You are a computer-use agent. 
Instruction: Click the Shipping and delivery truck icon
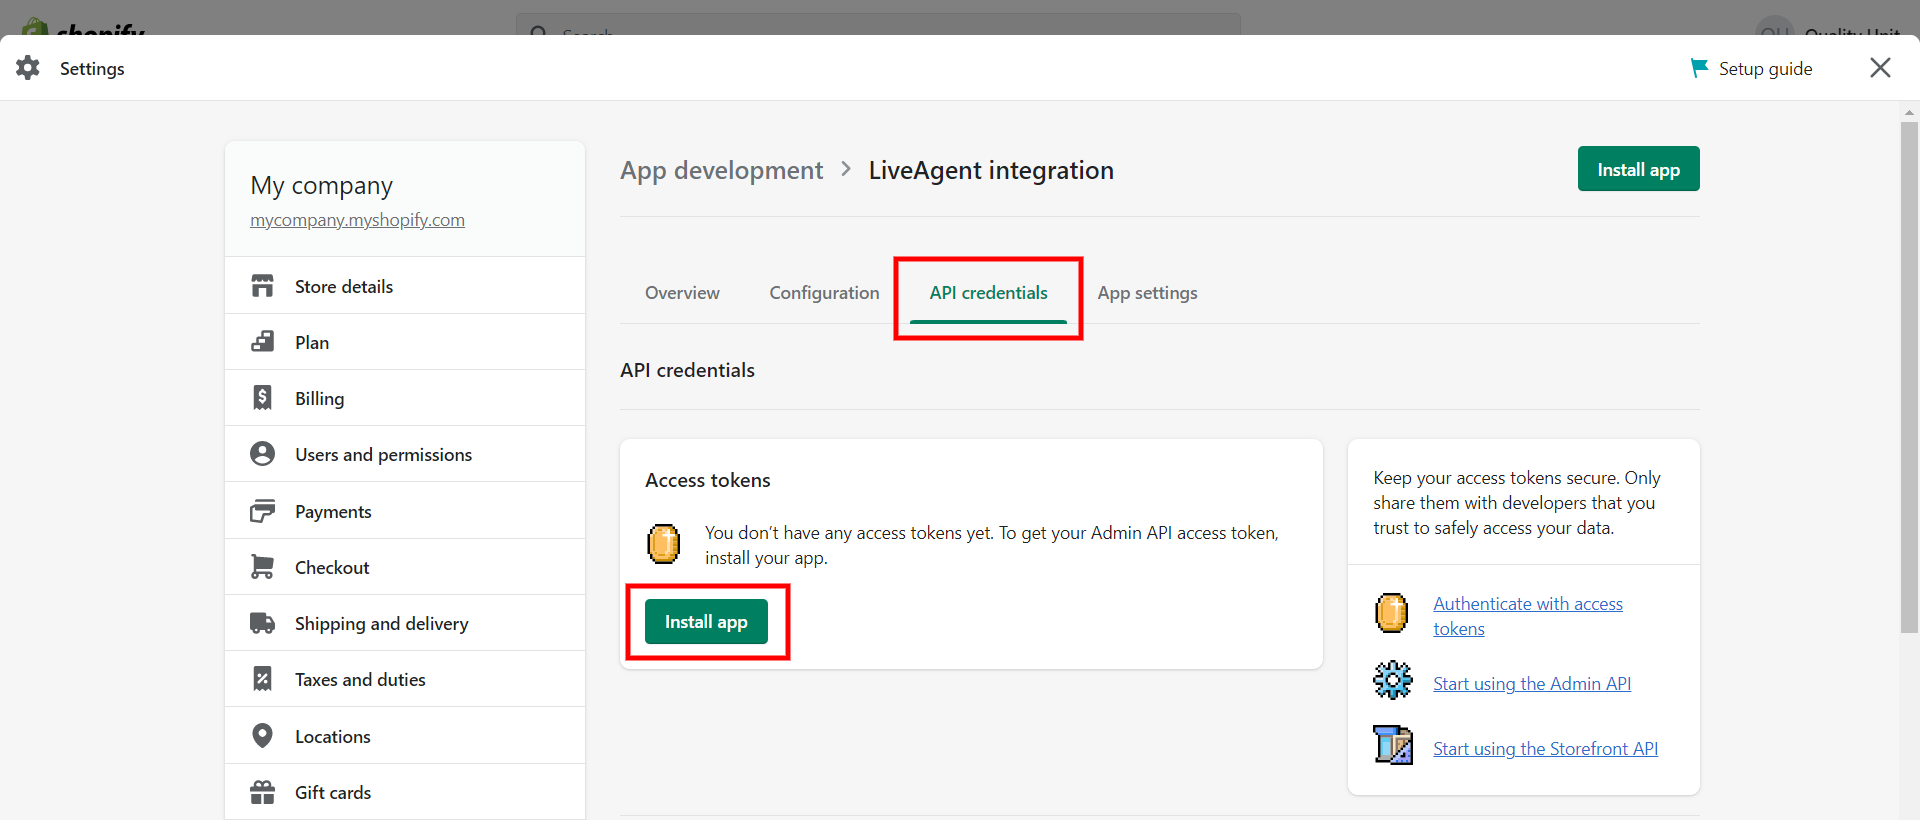pos(262,623)
